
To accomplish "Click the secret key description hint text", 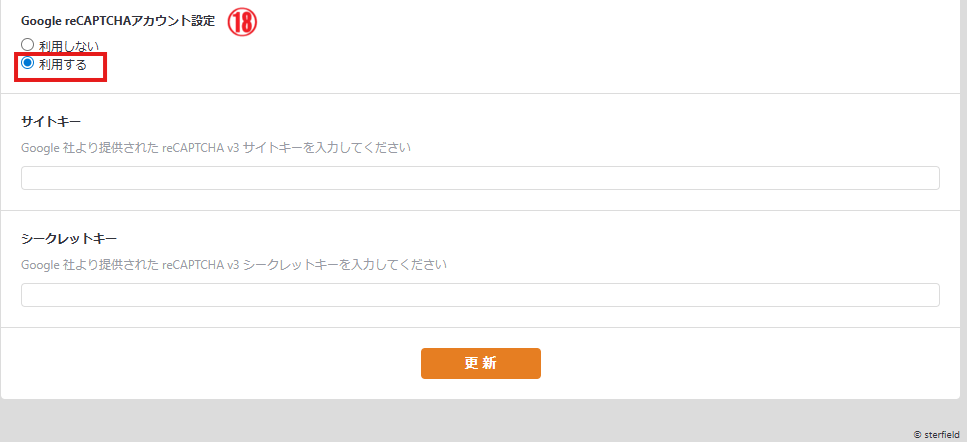I will pyautogui.click(x=234, y=265).
